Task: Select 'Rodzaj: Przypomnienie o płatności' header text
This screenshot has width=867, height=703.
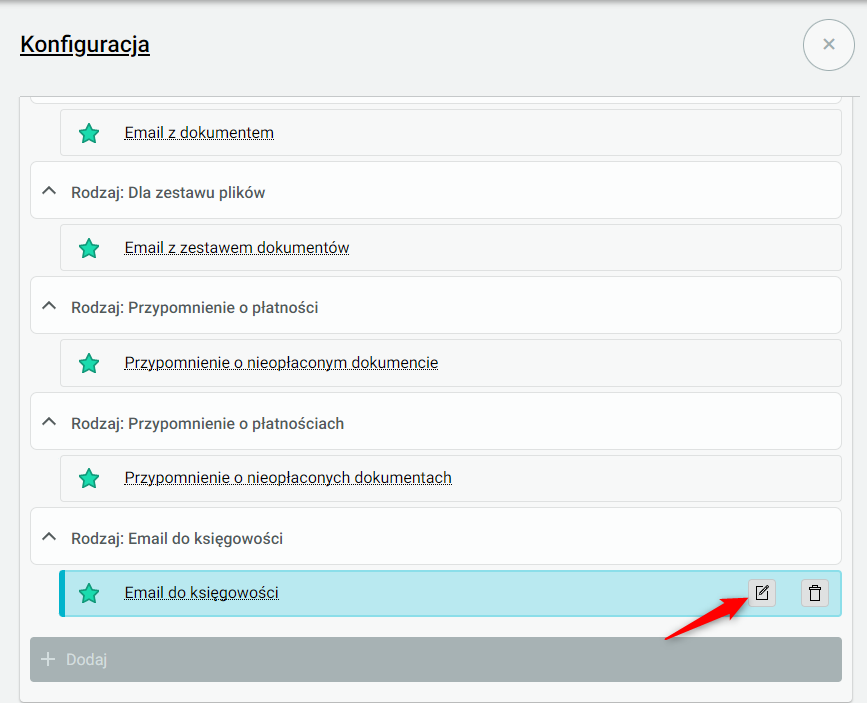Action: tap(195, 308)
